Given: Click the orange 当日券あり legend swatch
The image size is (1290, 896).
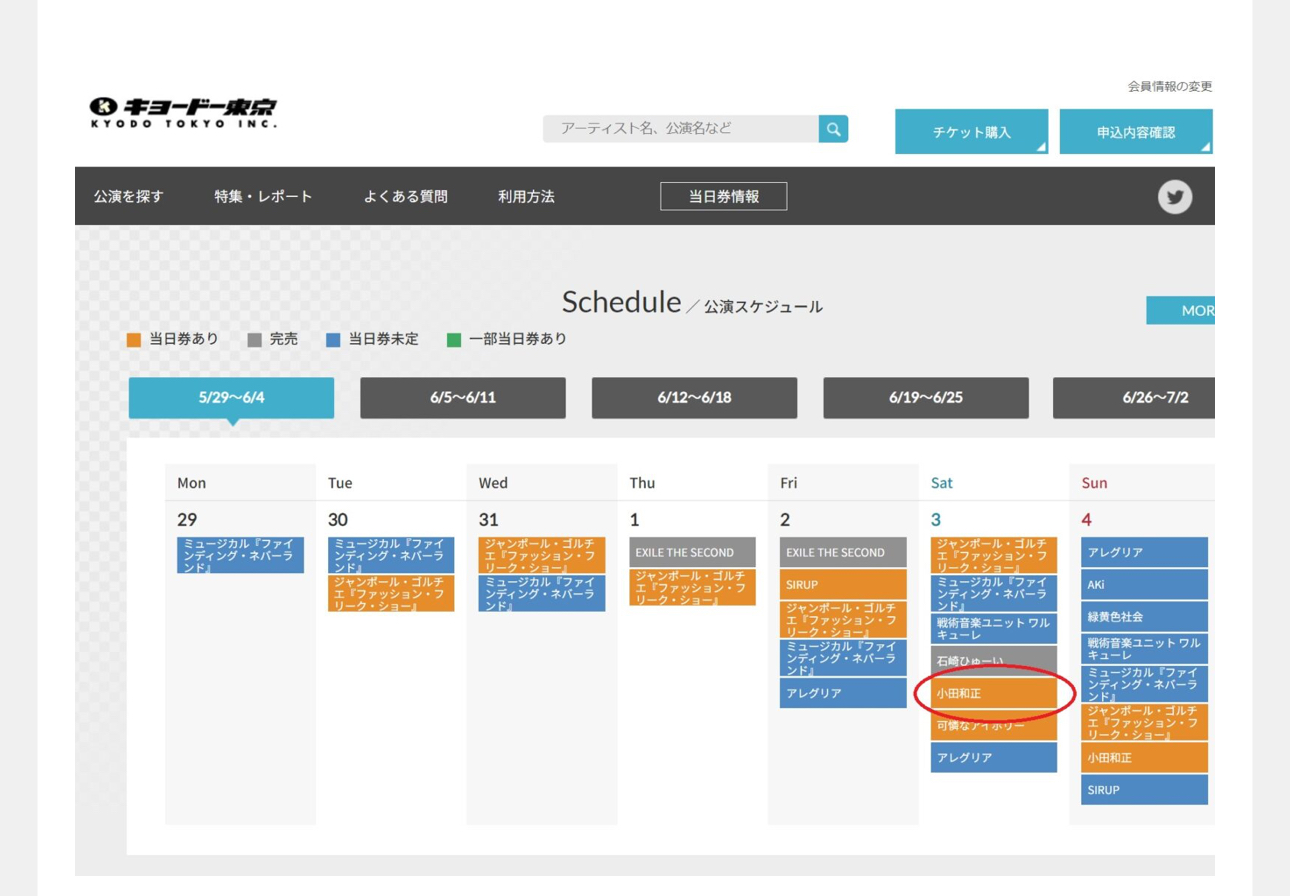Looking at the screenshot, I should (x=134, y=340).
